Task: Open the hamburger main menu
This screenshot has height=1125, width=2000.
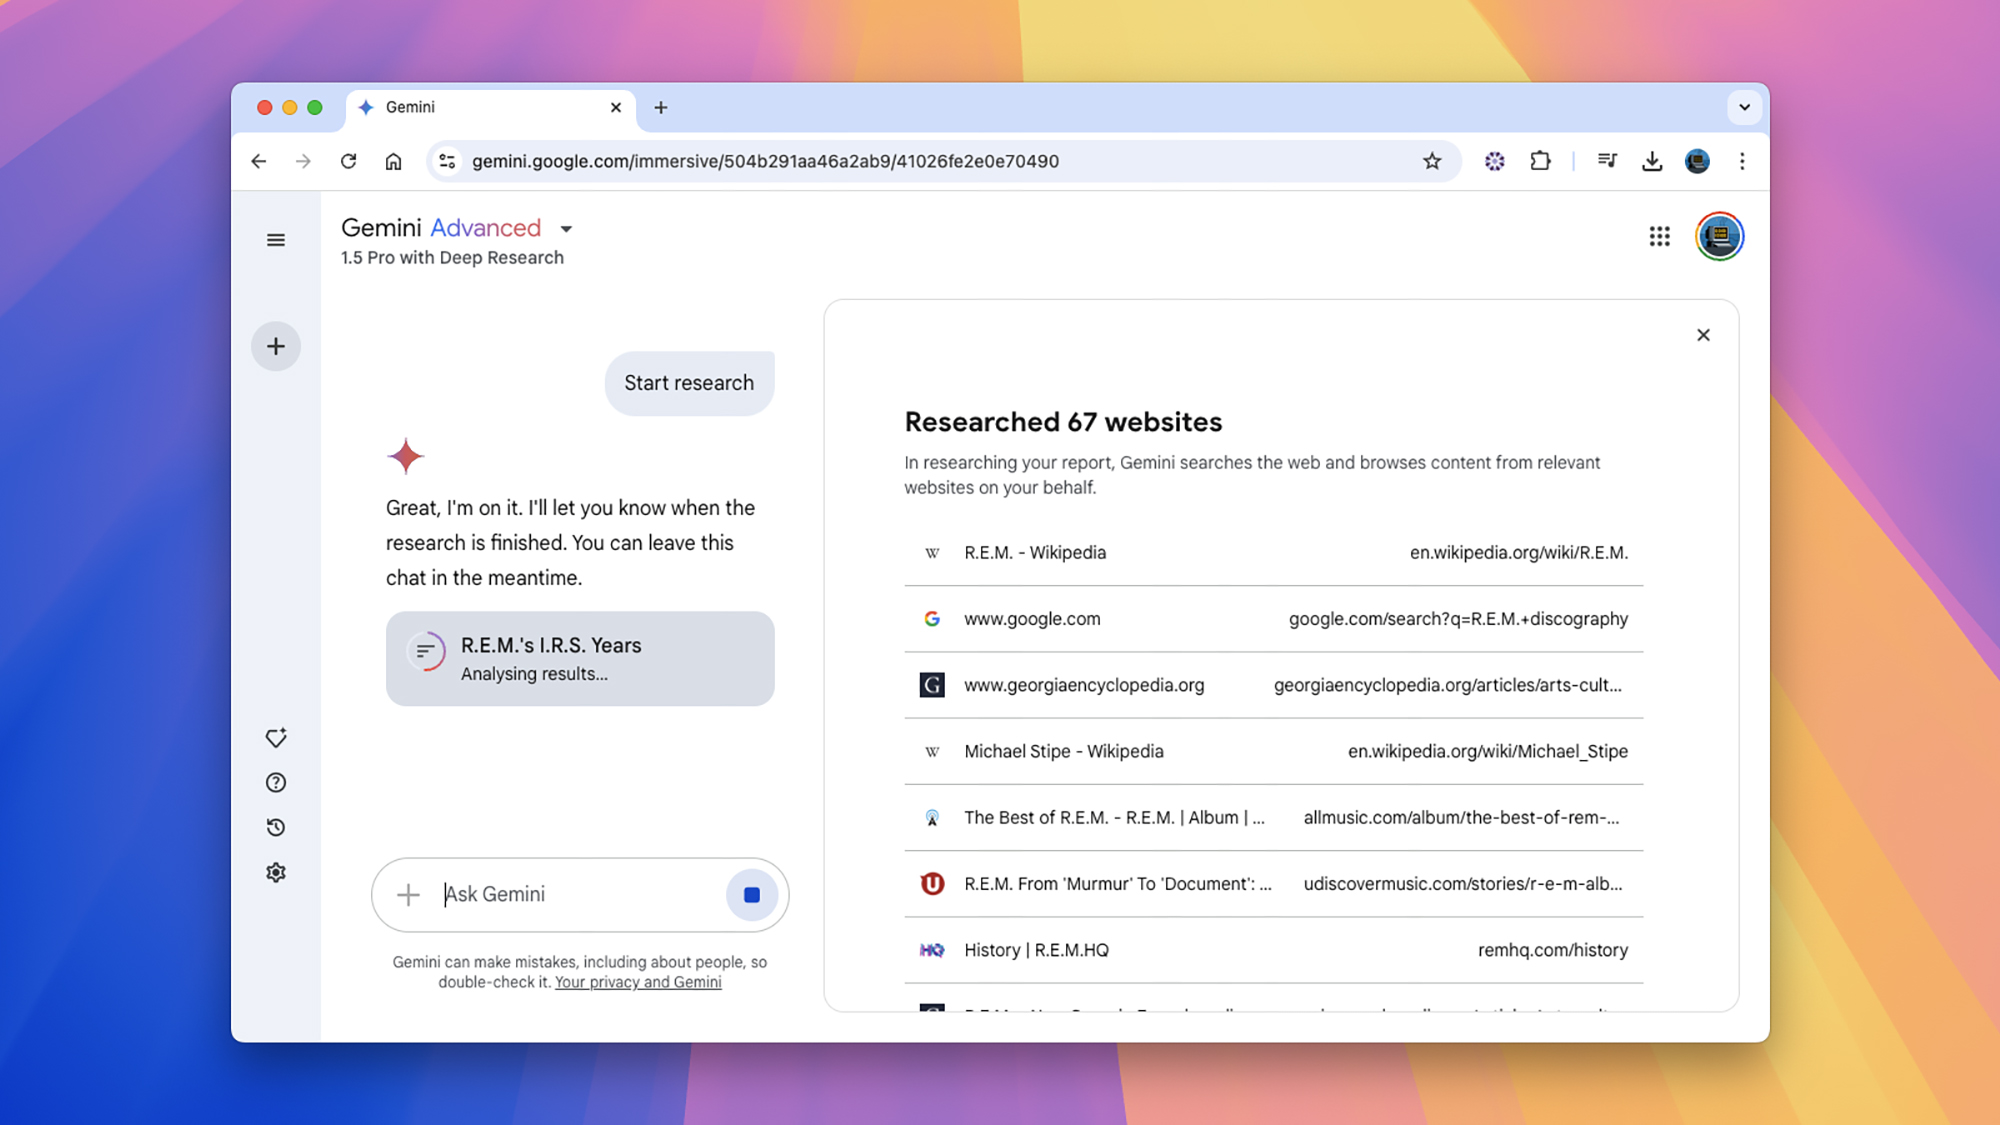Action: [276, 240]
